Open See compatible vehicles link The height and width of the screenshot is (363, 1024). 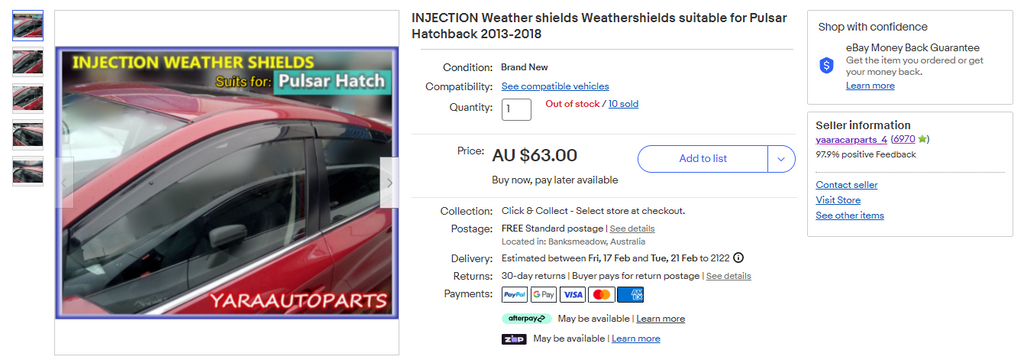[555, 86]
